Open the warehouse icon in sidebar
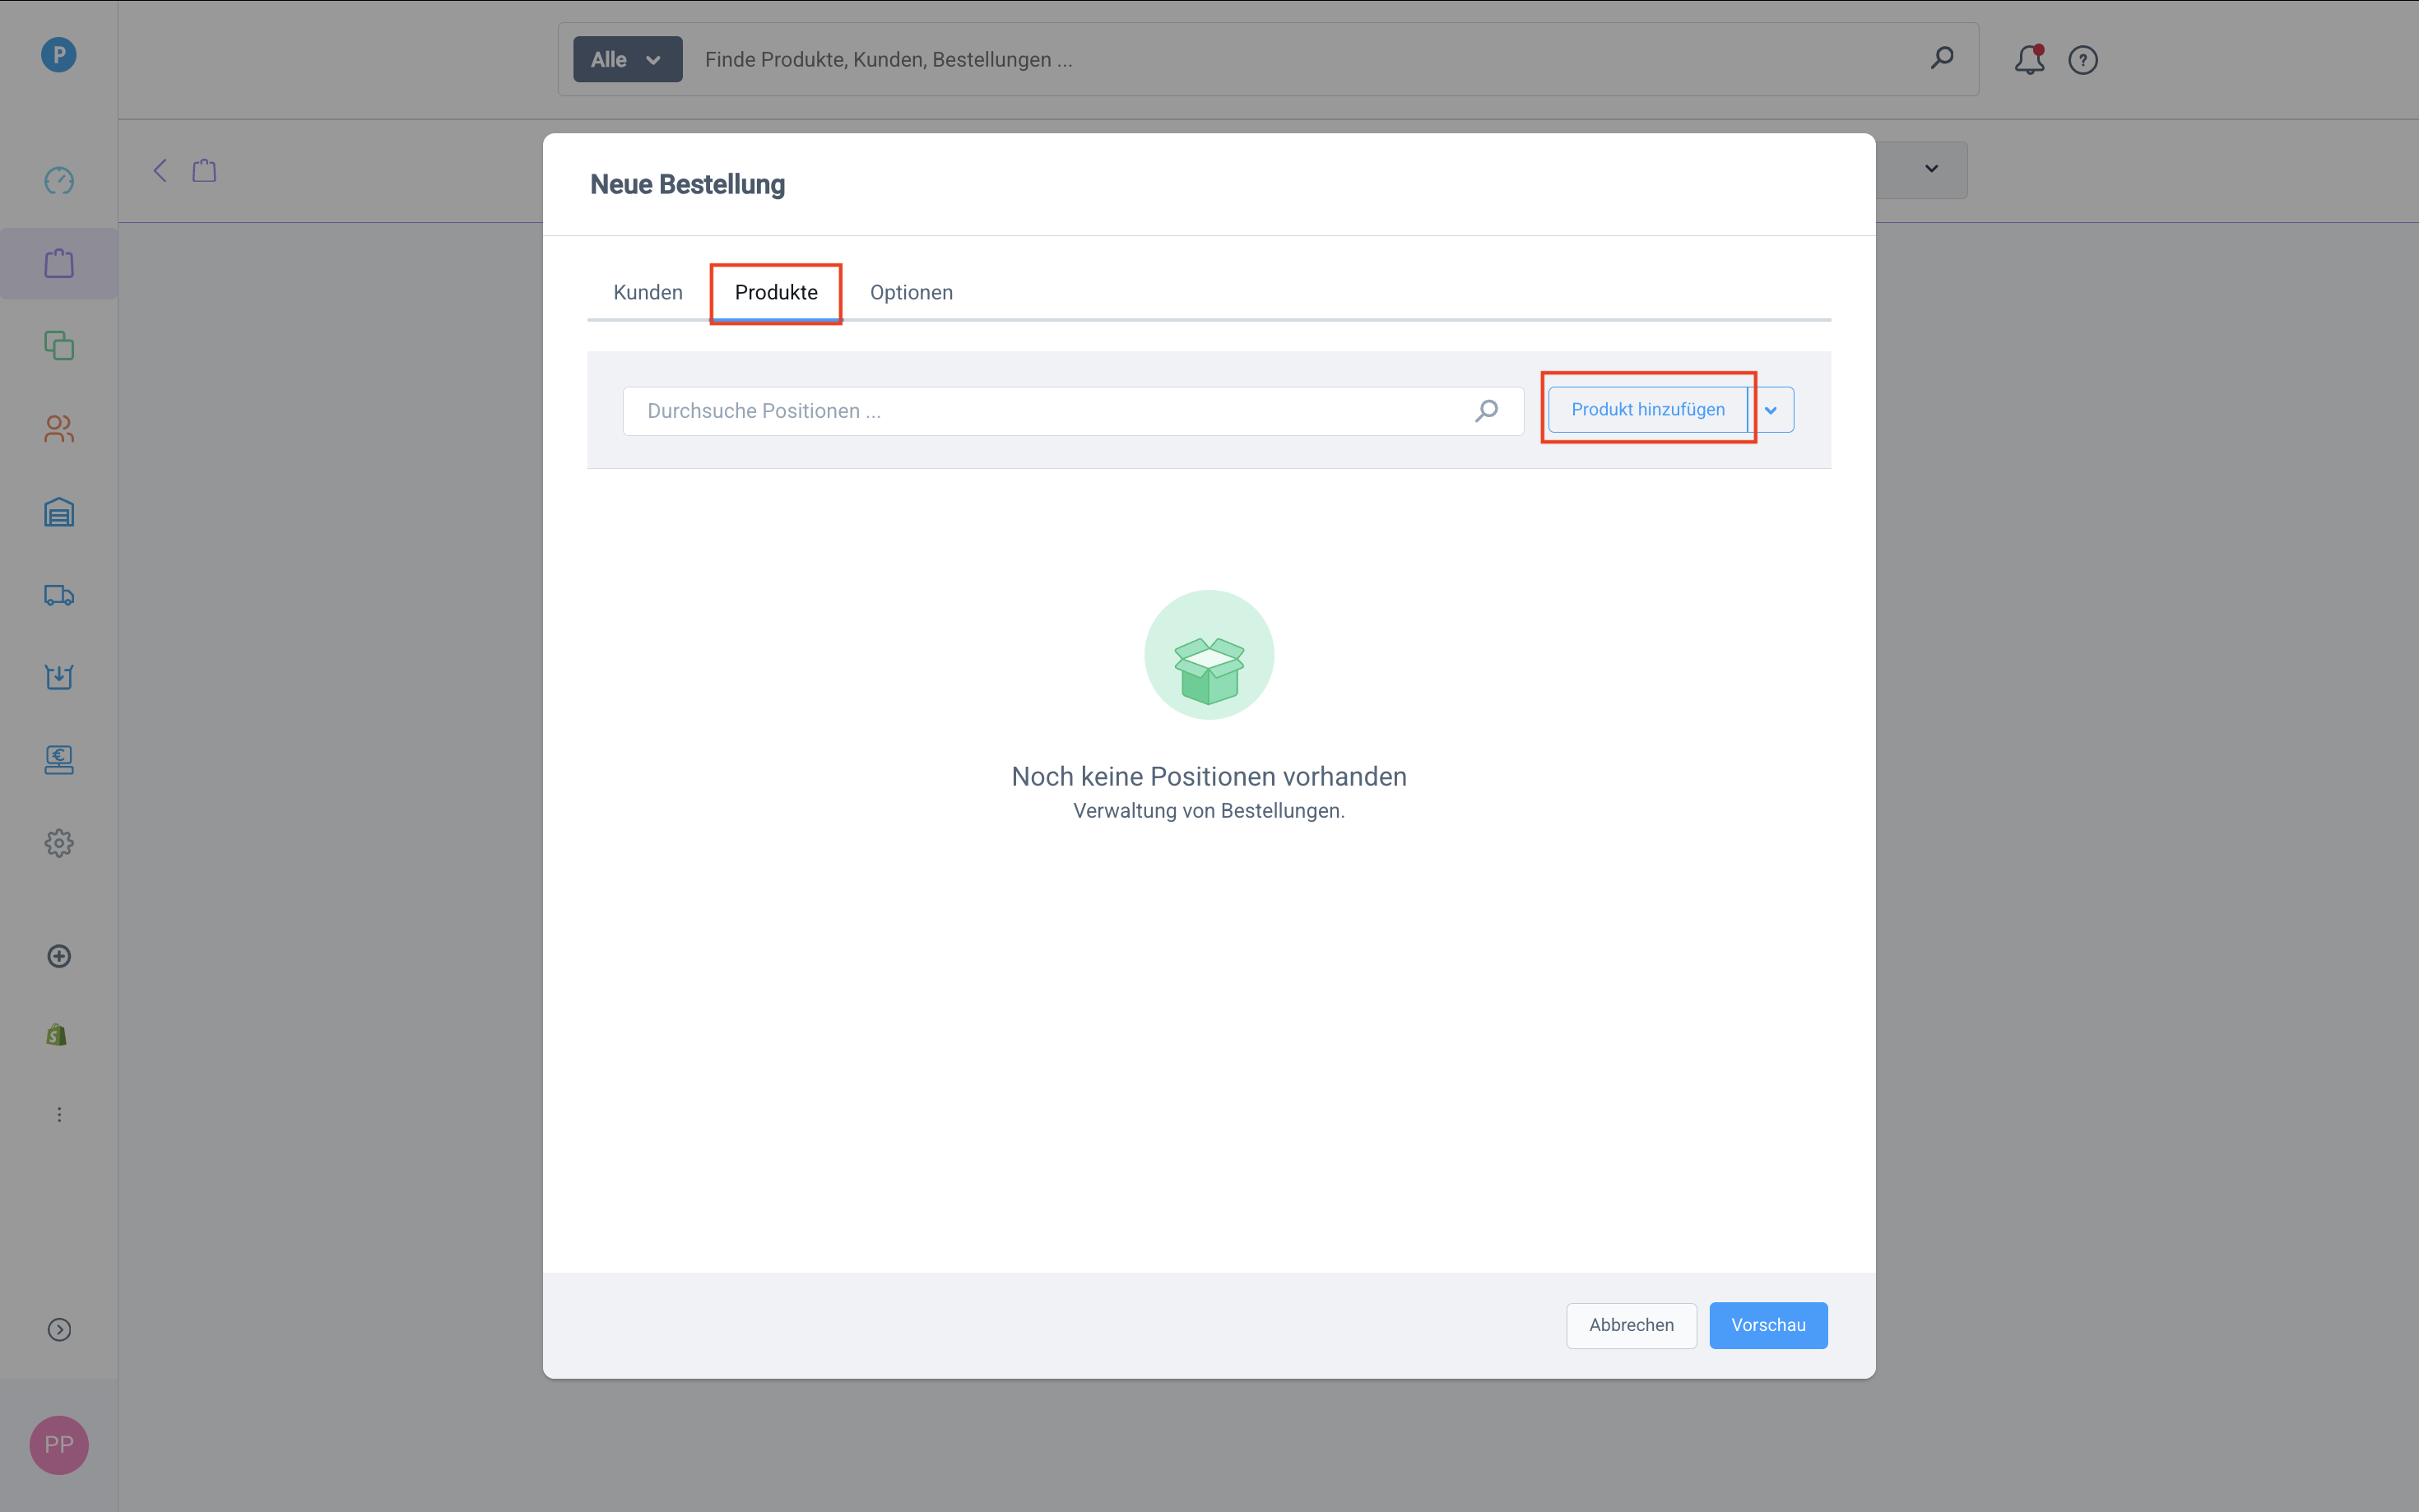 pyautogui.click(x=59, y=512)
